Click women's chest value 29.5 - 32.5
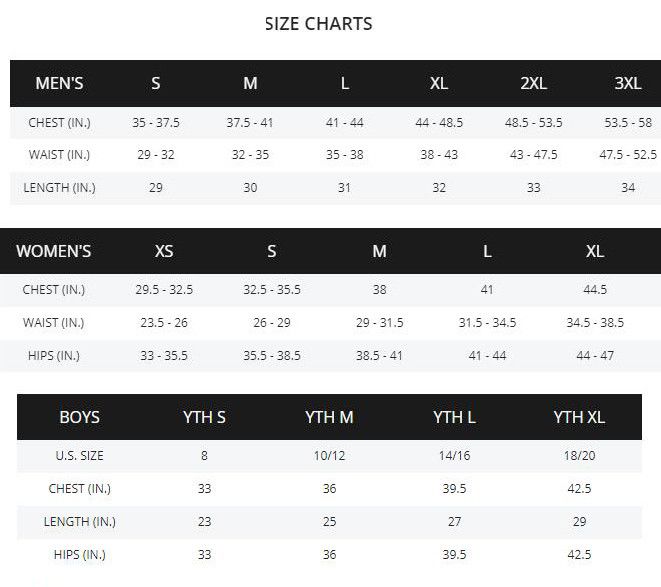 [x=164, y=290]
